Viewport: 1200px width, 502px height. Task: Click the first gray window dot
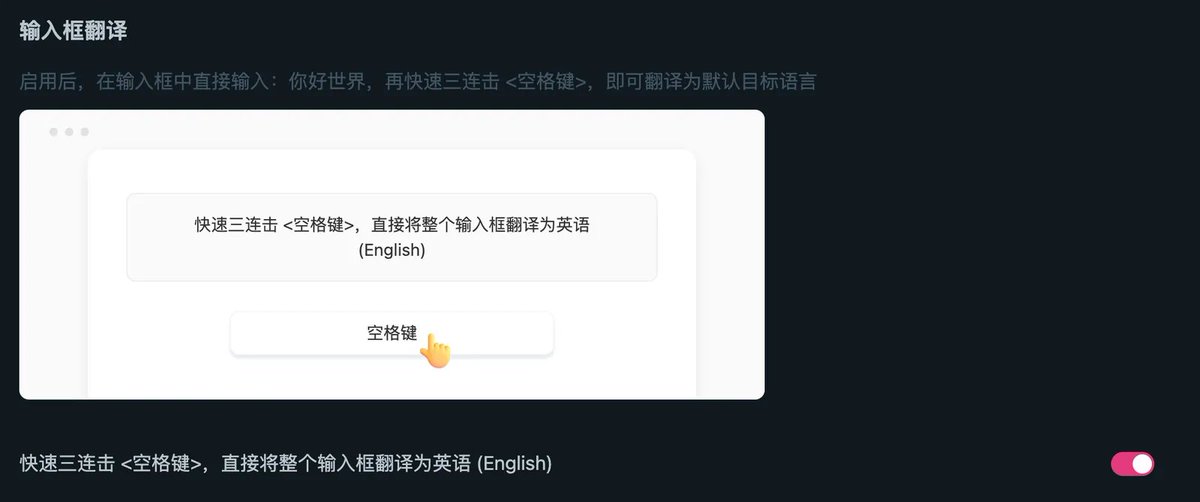click(x=54, y=132)
